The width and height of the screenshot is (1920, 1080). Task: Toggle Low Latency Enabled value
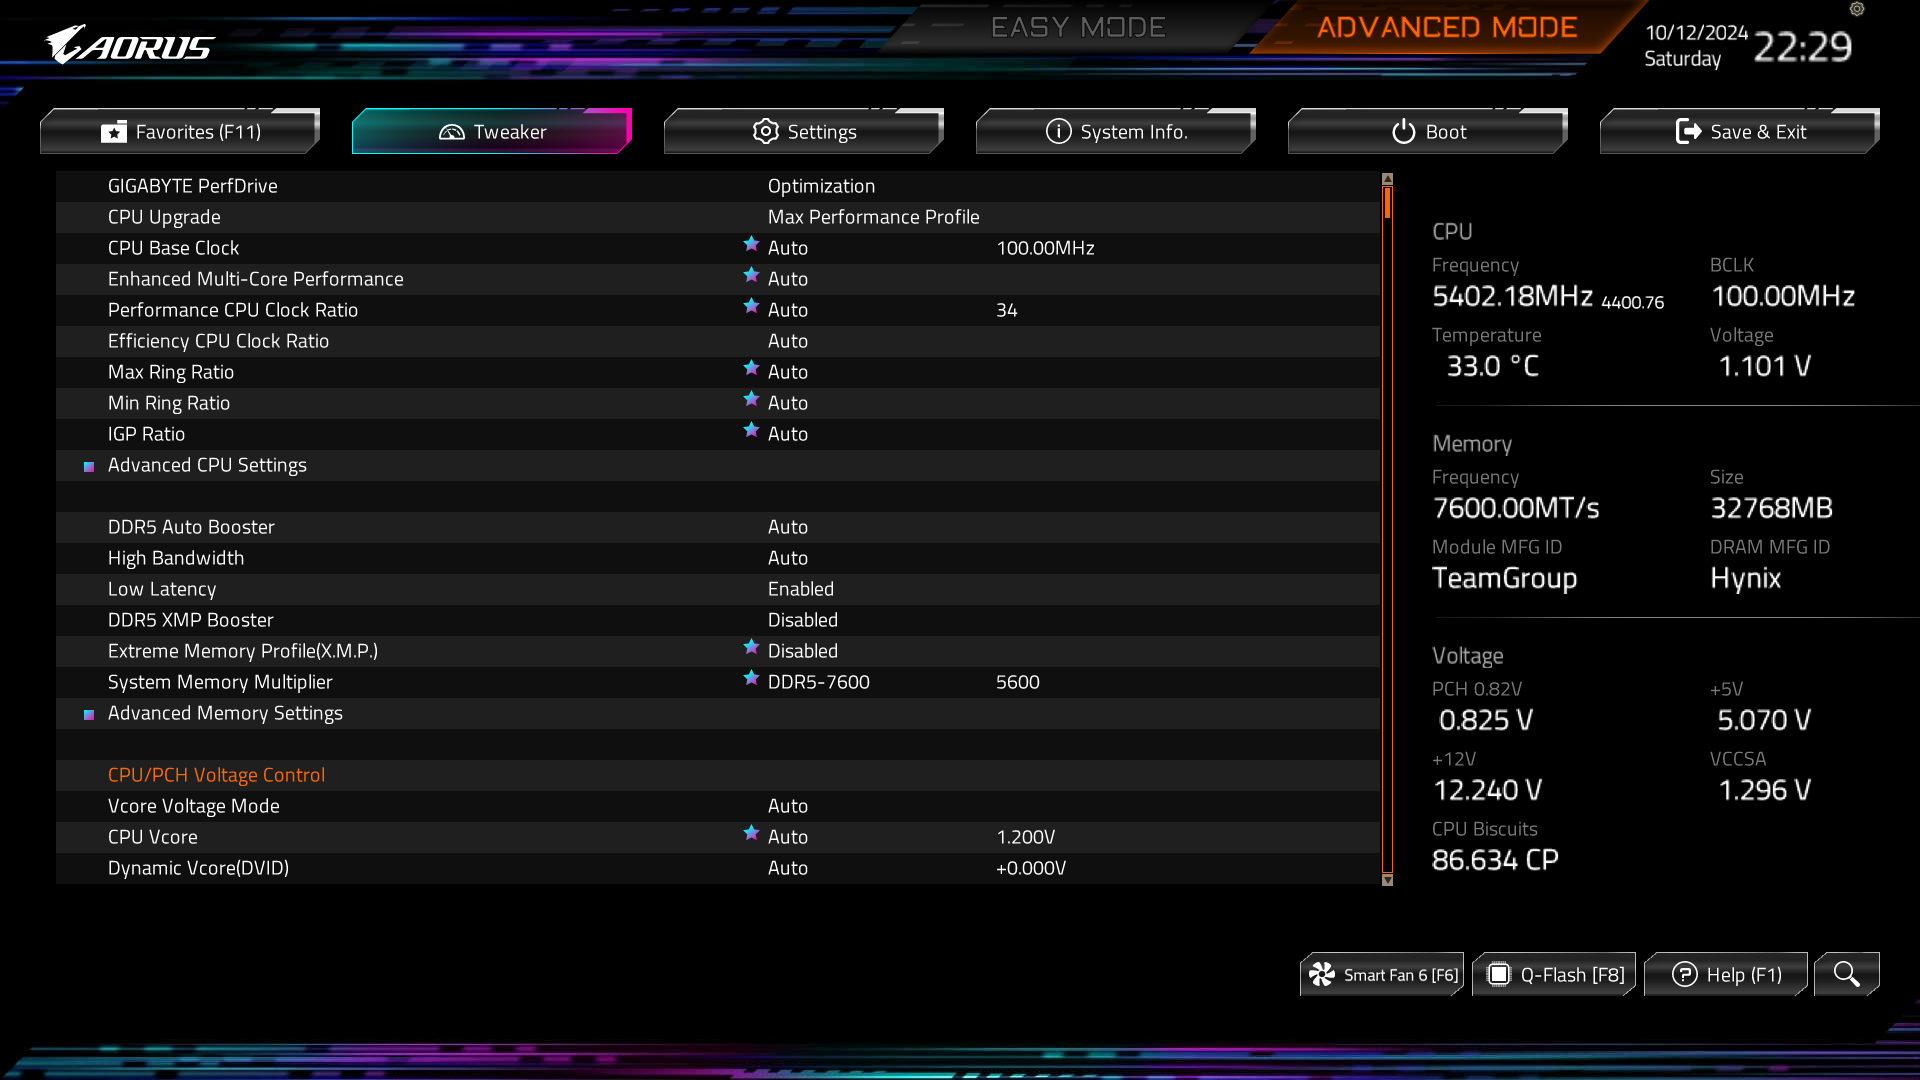coord(800,589)
